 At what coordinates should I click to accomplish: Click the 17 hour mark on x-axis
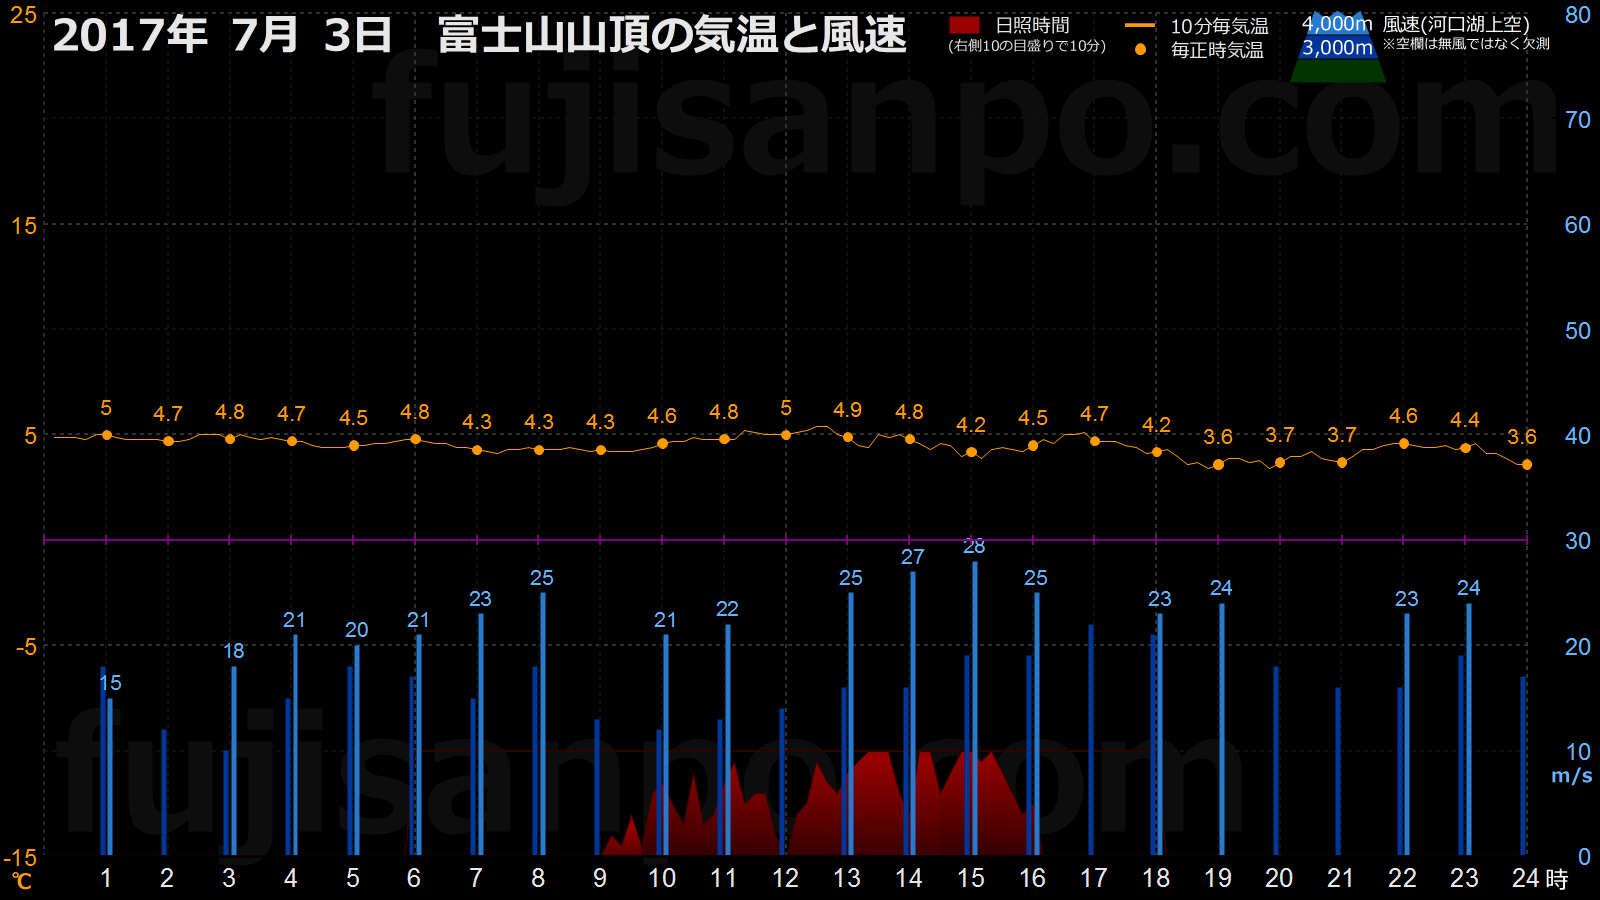1094,878
